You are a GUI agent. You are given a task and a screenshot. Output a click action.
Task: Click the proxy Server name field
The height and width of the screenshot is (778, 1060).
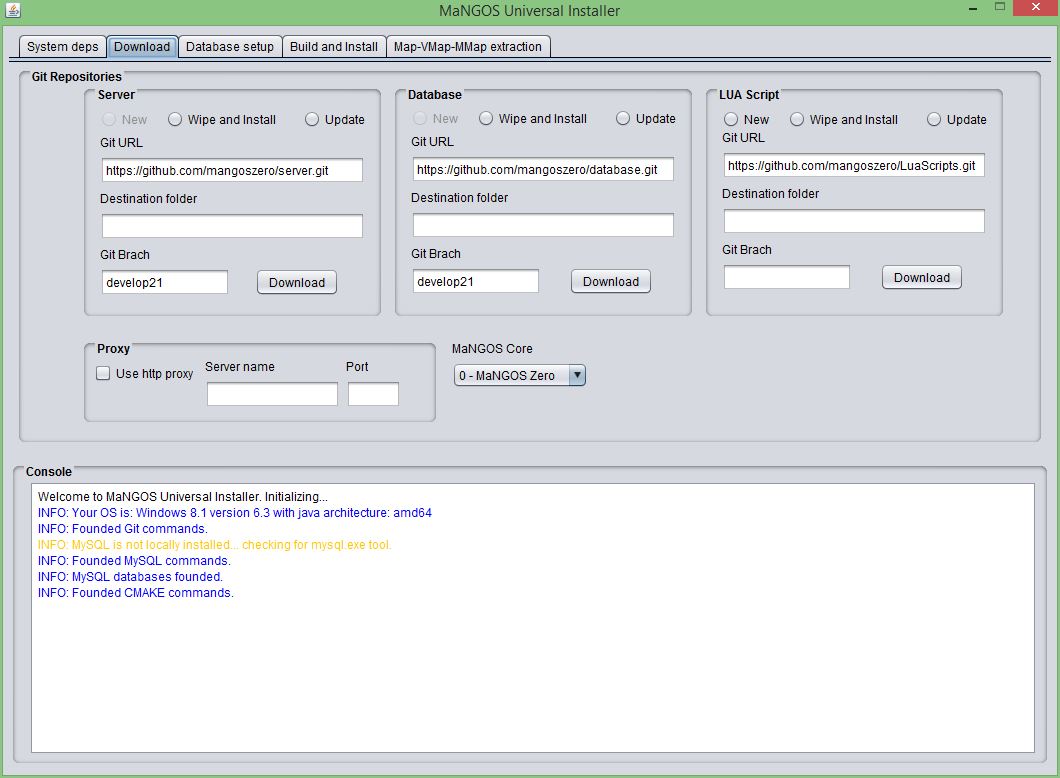tap(272, 394)
